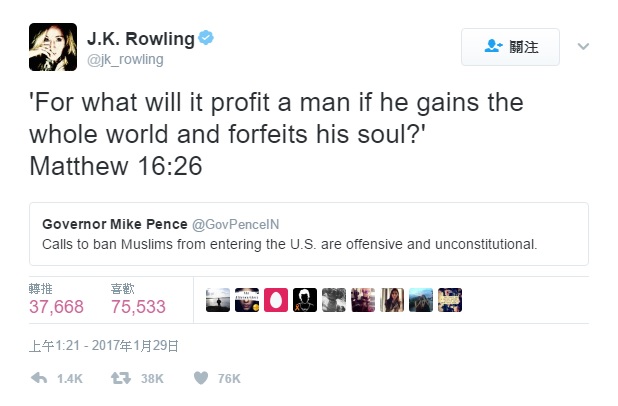
Task: Retweet using the retweet arrows icon
Action: point(121,378)
